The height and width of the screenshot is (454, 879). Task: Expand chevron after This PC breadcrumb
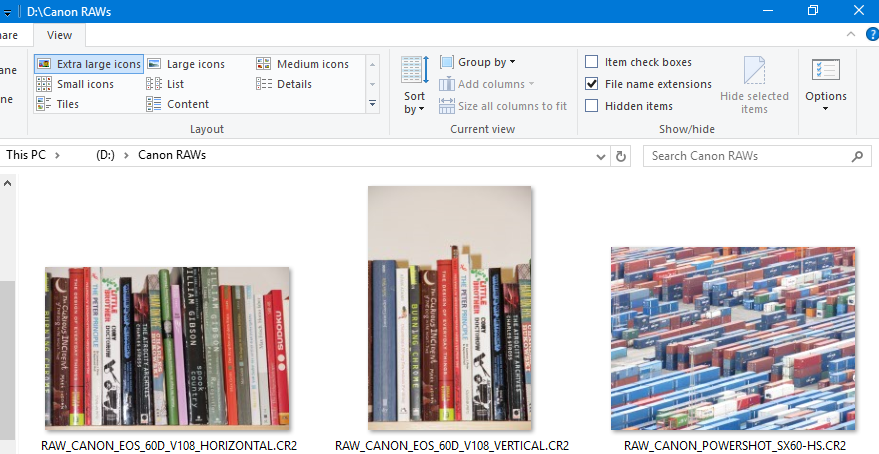(57, 155)
